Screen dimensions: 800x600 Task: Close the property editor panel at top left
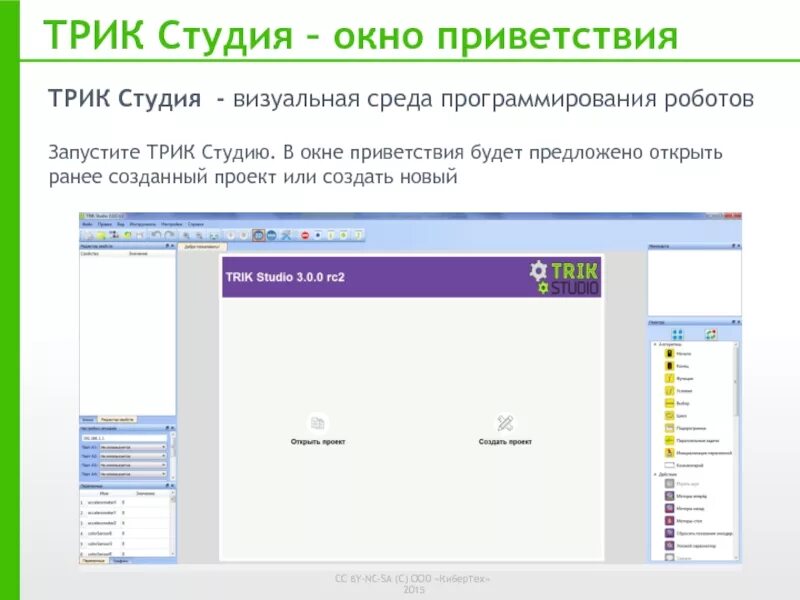coord(172,246)
